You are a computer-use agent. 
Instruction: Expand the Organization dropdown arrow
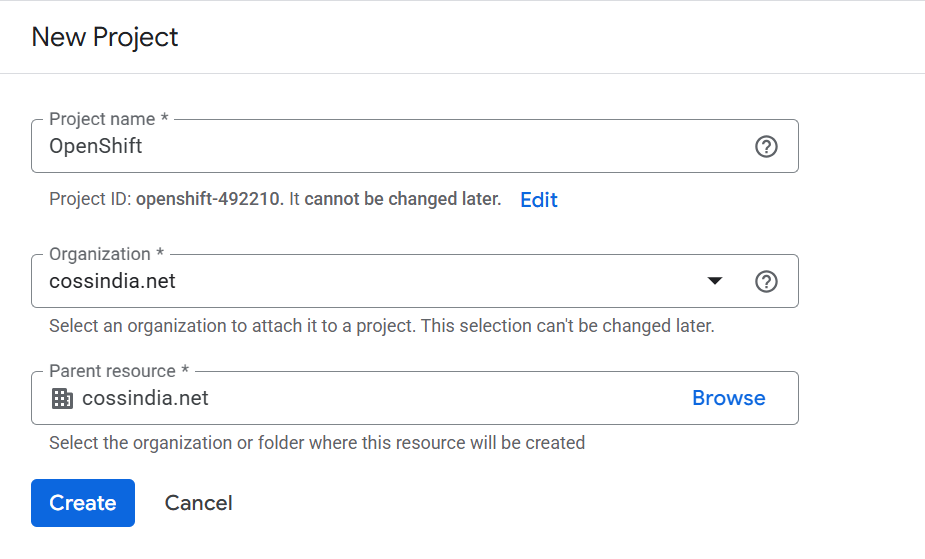point(714,282)
